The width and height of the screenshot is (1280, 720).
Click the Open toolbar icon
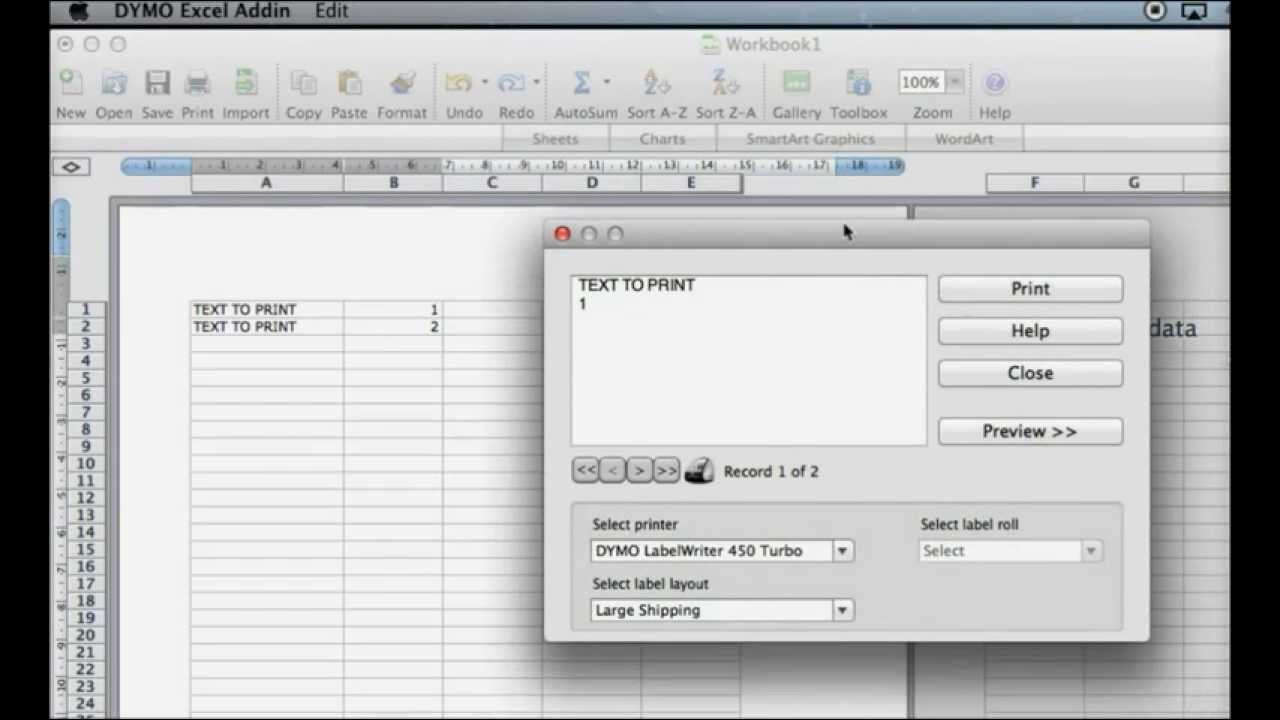(113, 82)
